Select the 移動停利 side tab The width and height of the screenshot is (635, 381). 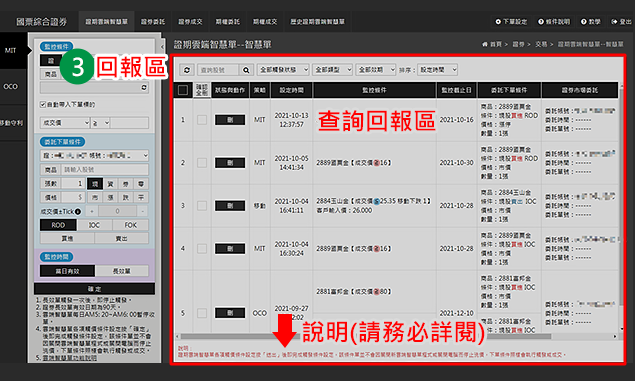(x=13, y=123)
